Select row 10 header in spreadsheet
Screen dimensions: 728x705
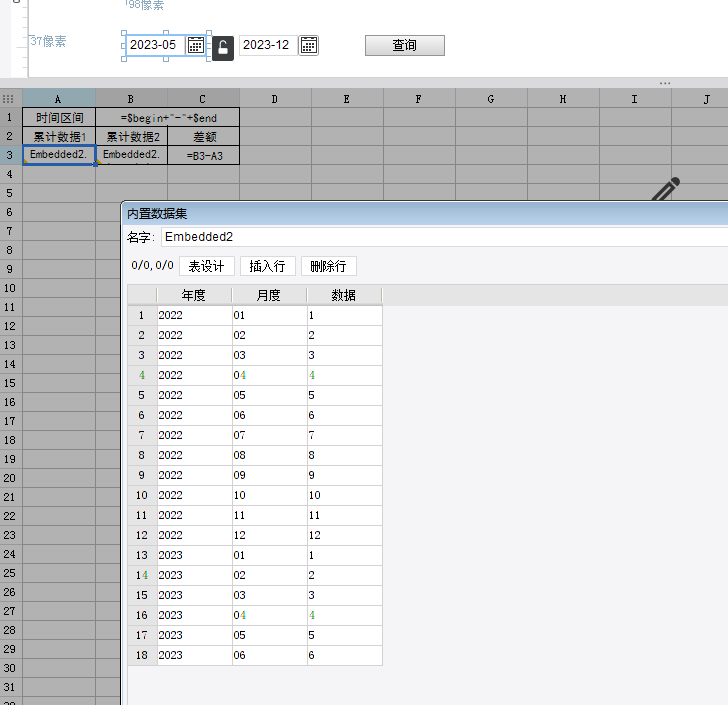10,288
